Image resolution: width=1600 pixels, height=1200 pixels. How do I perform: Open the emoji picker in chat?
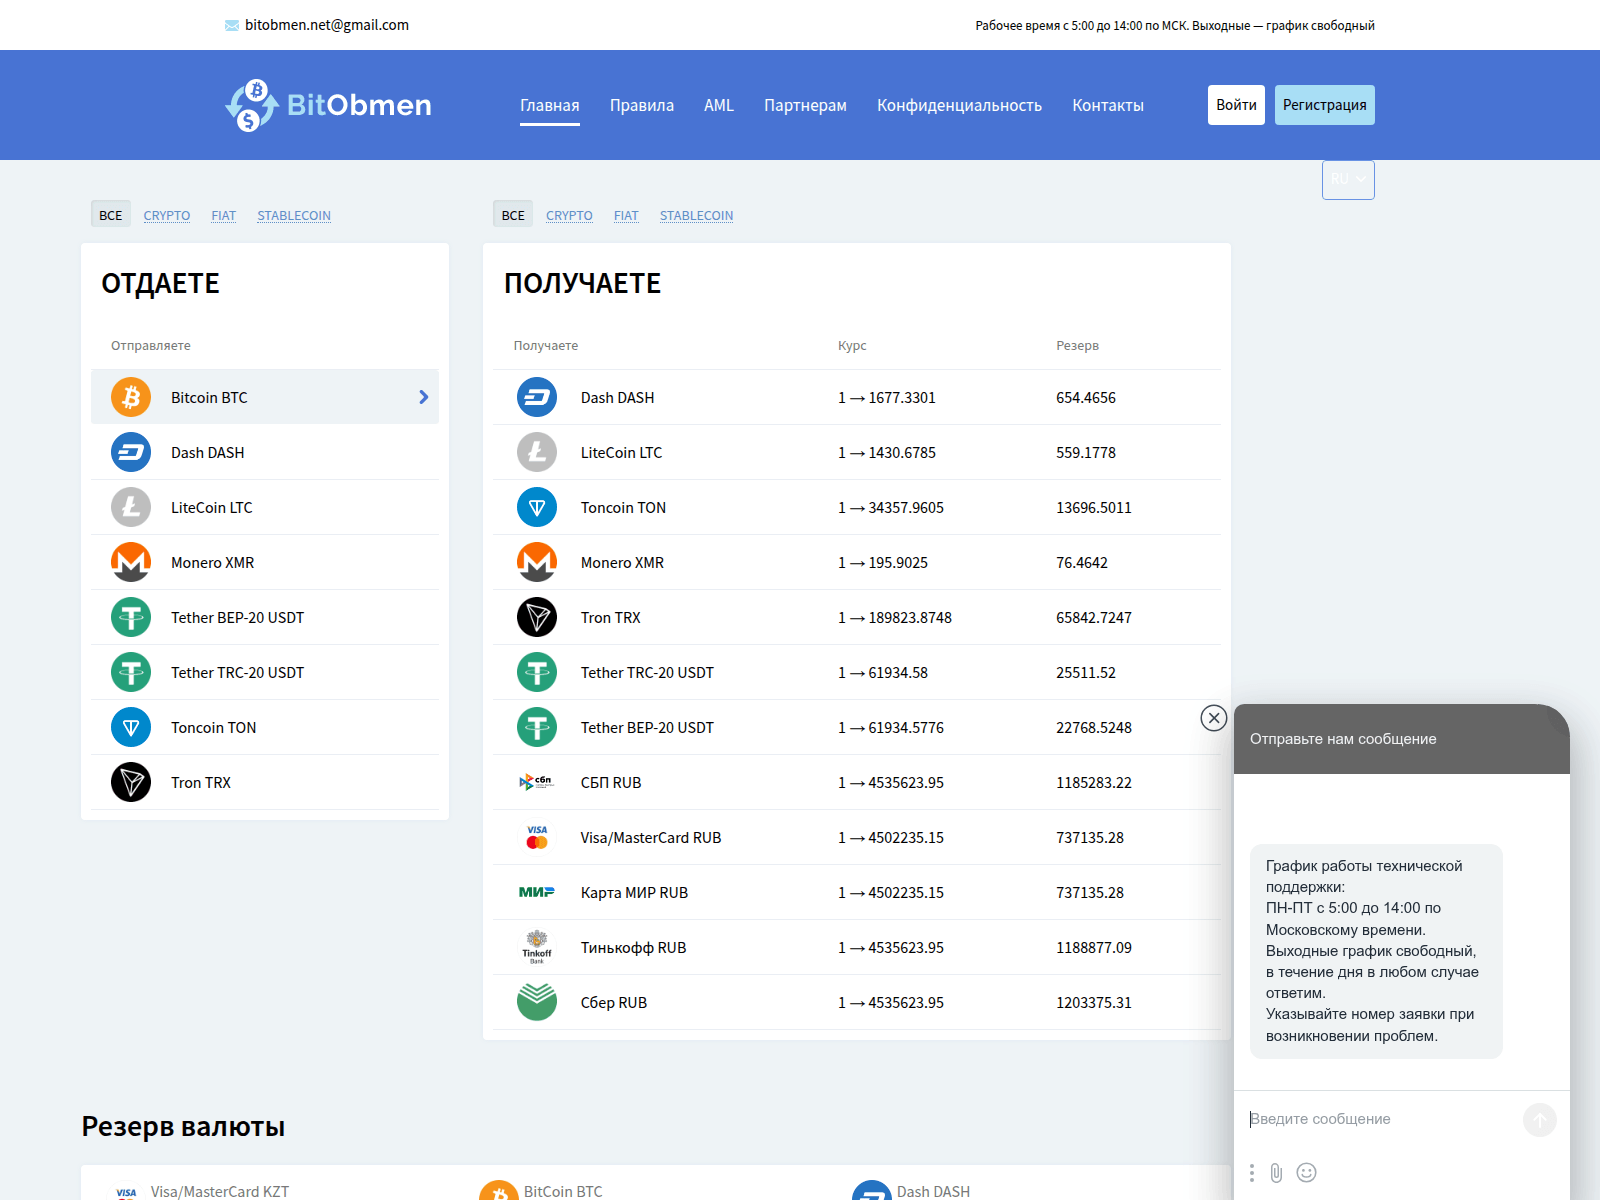tap(1306, 1173)
